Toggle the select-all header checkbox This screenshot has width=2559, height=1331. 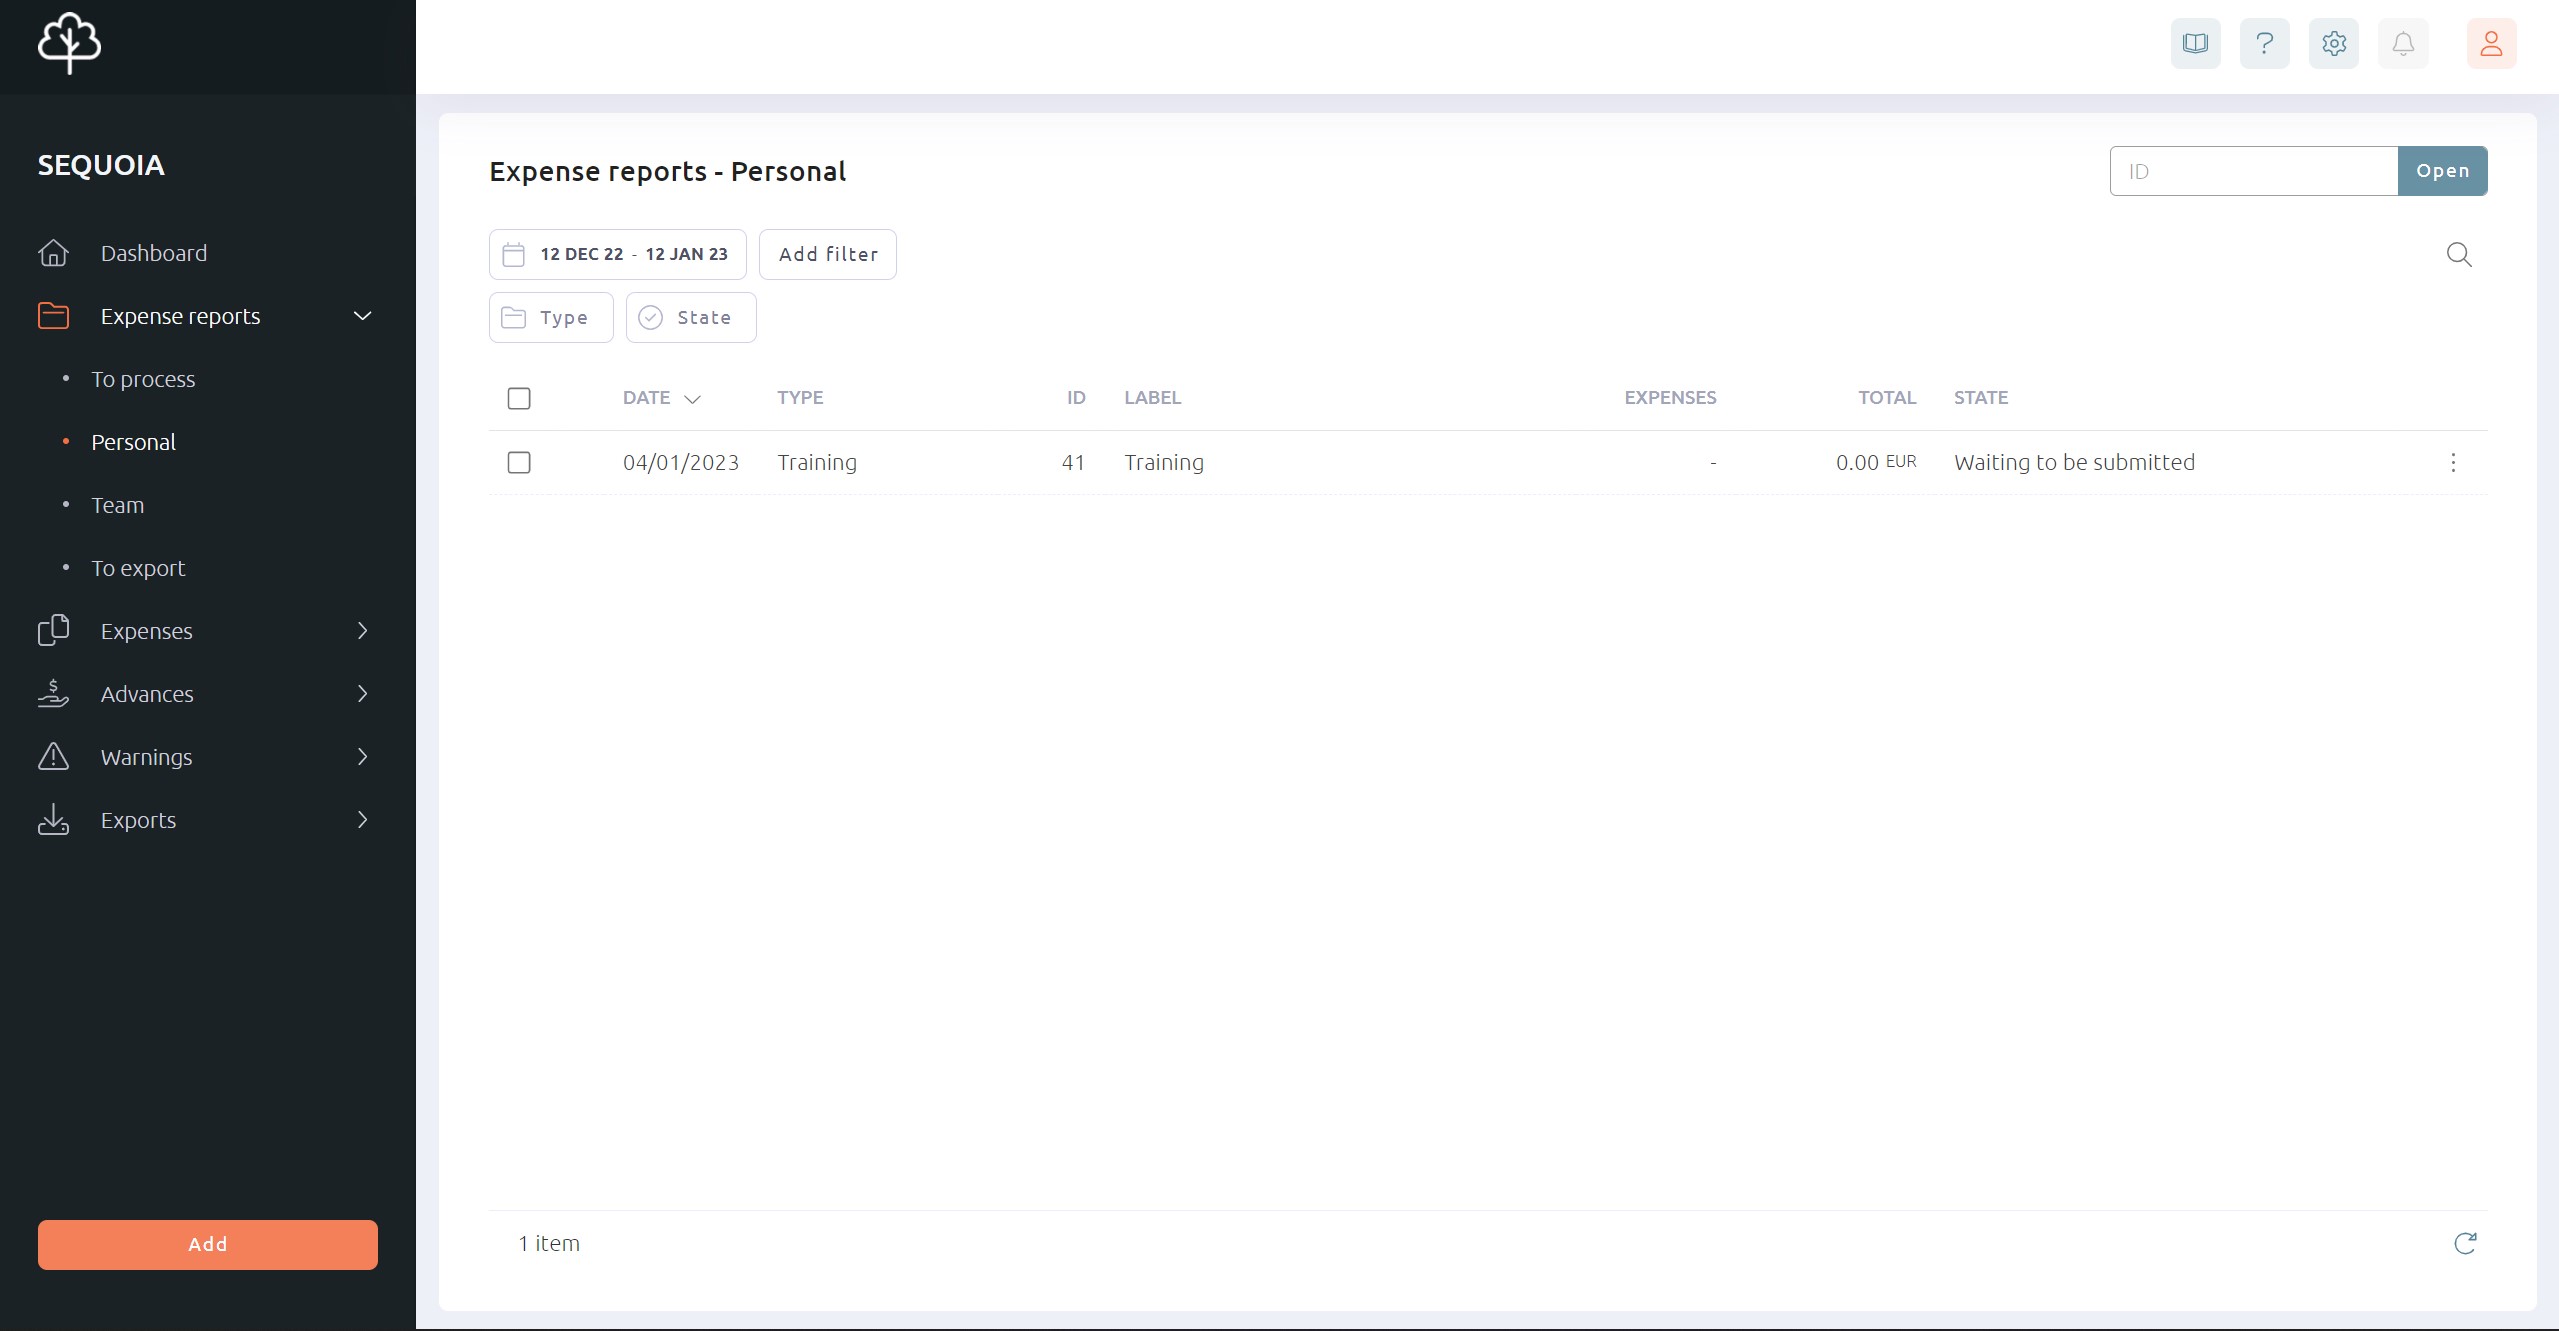[x=519, y=399]
